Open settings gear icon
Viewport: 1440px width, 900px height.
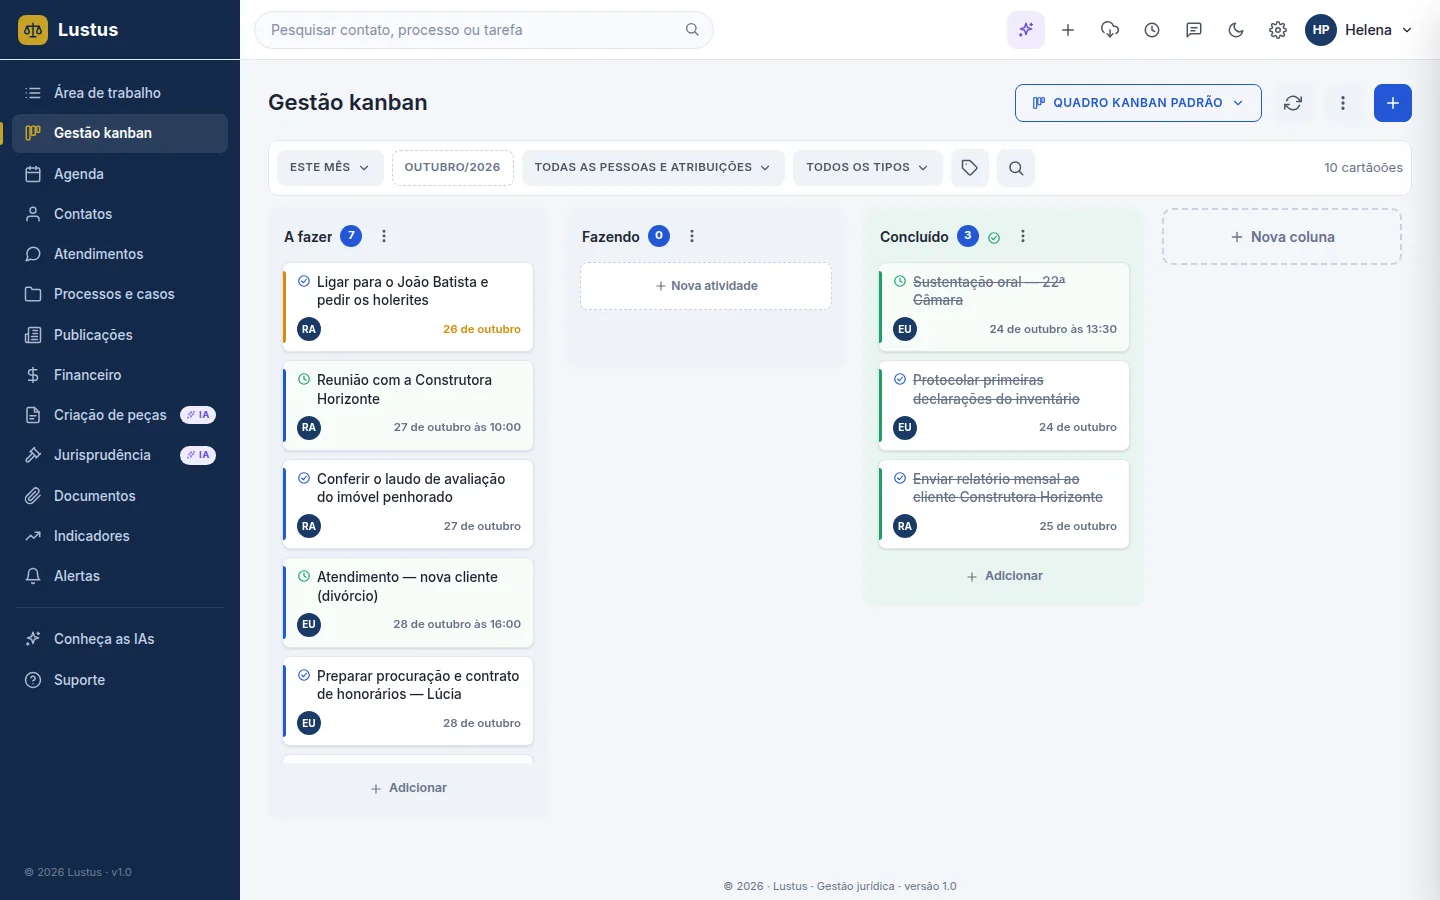pyautogui.click(x=1278, y=30)
